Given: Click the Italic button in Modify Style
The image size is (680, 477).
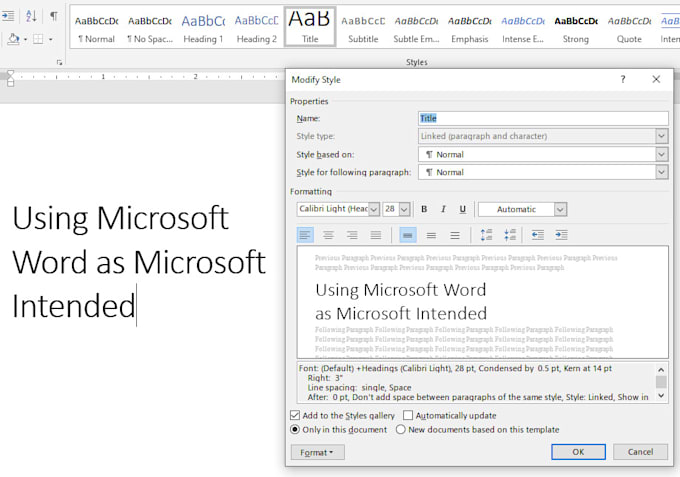Looking at the screenshot, I should [443, 209].
